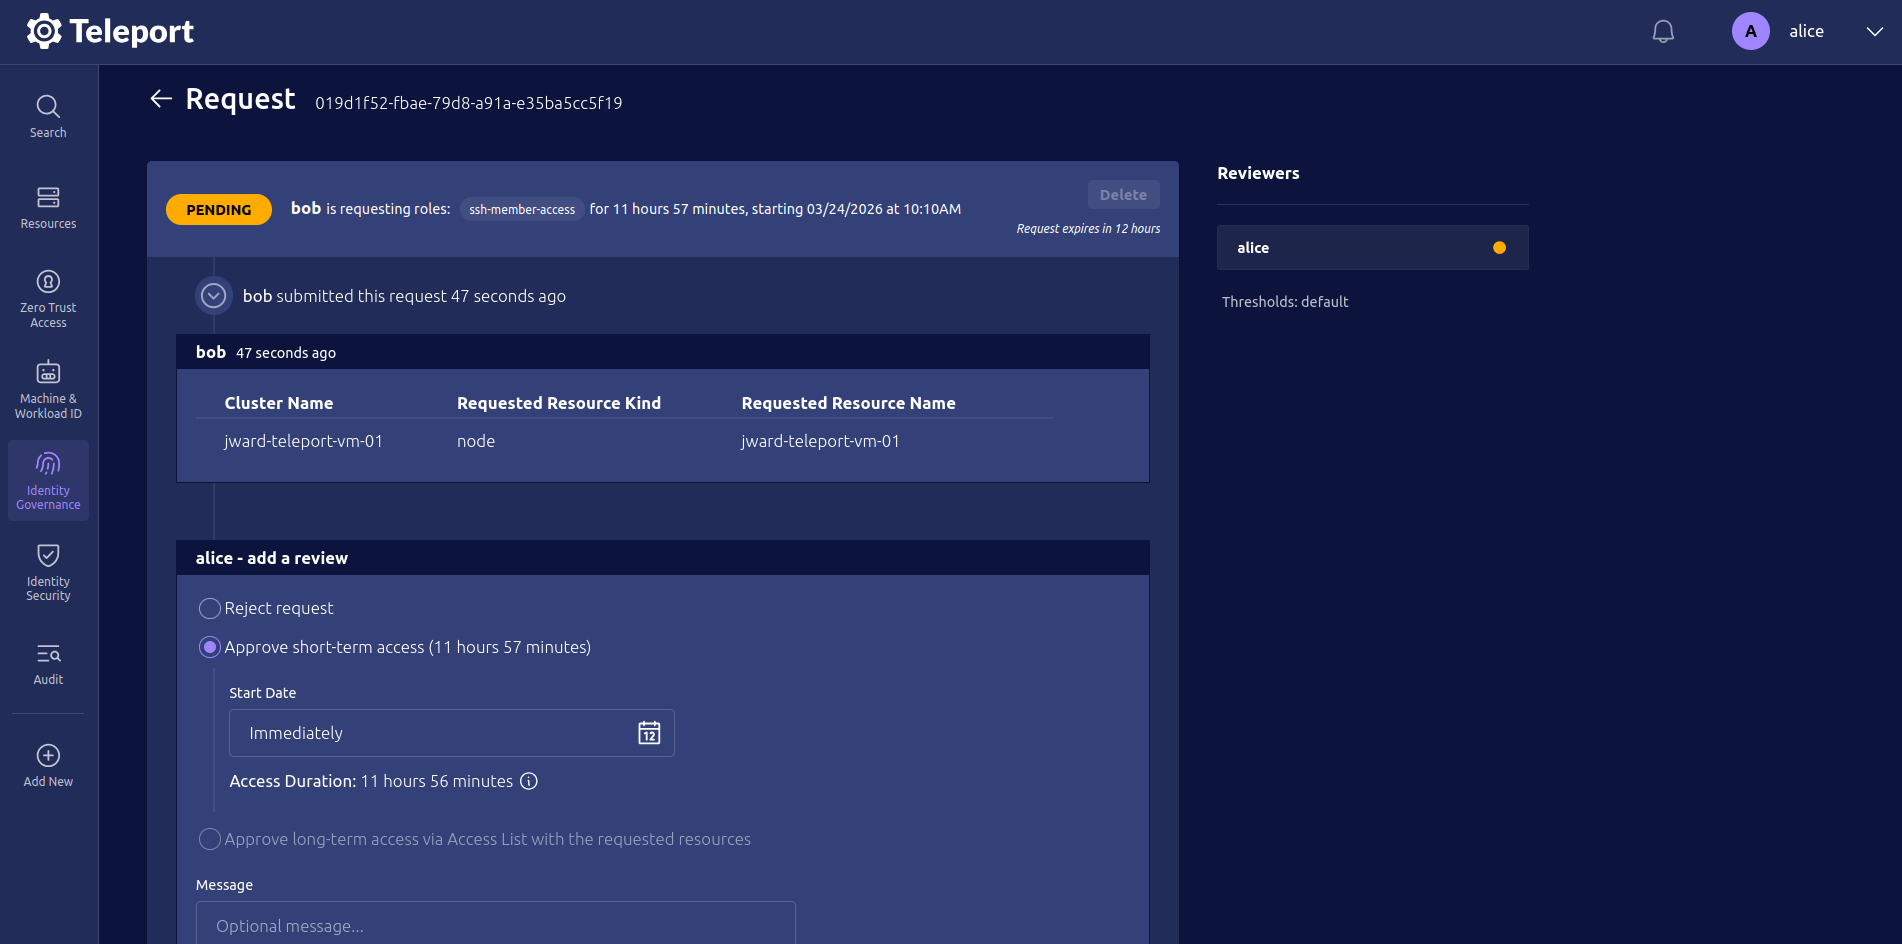Click the Add New plus icon
1902x944 pixels.
[x=48, y=756]
